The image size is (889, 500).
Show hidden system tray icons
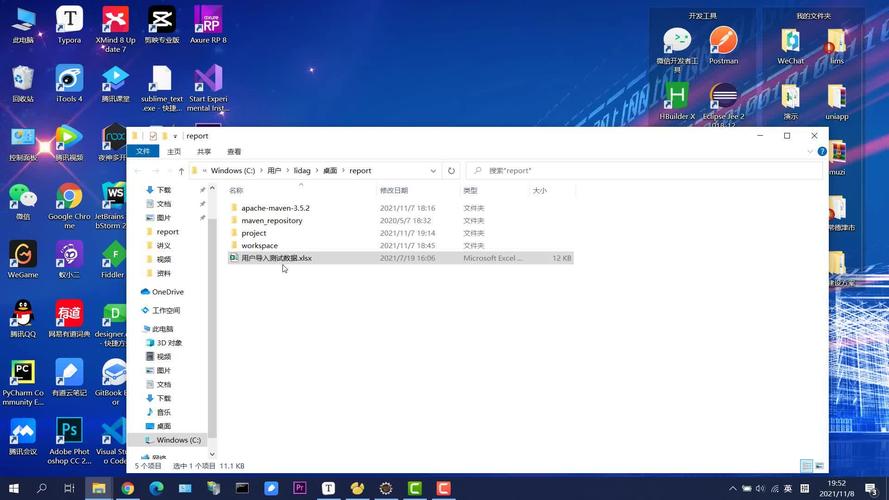(733, 488)
